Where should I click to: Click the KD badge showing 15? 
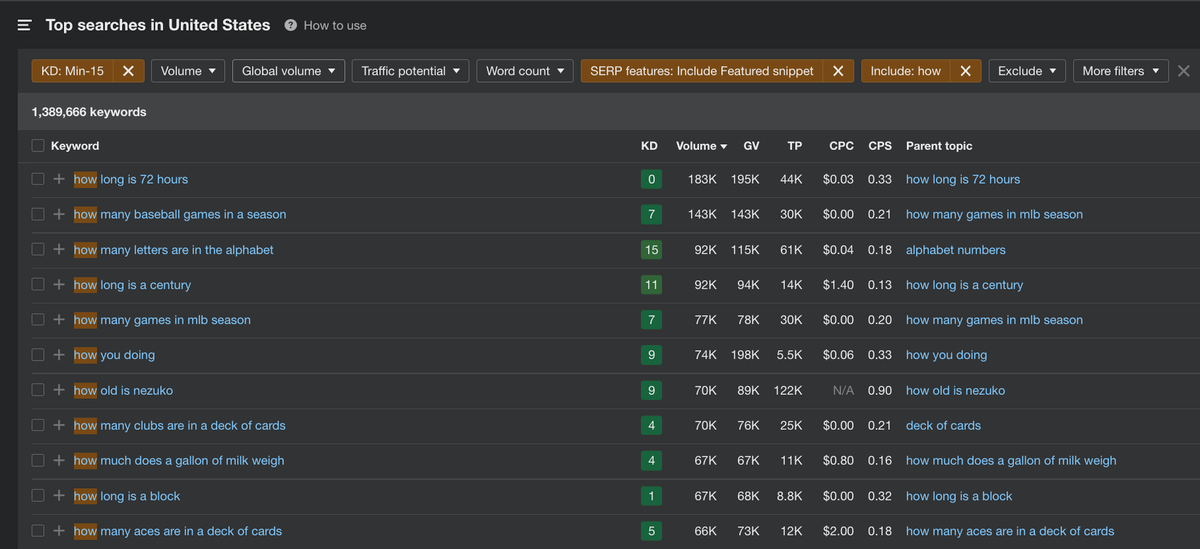pyautogui.click(x=651, y=250)
